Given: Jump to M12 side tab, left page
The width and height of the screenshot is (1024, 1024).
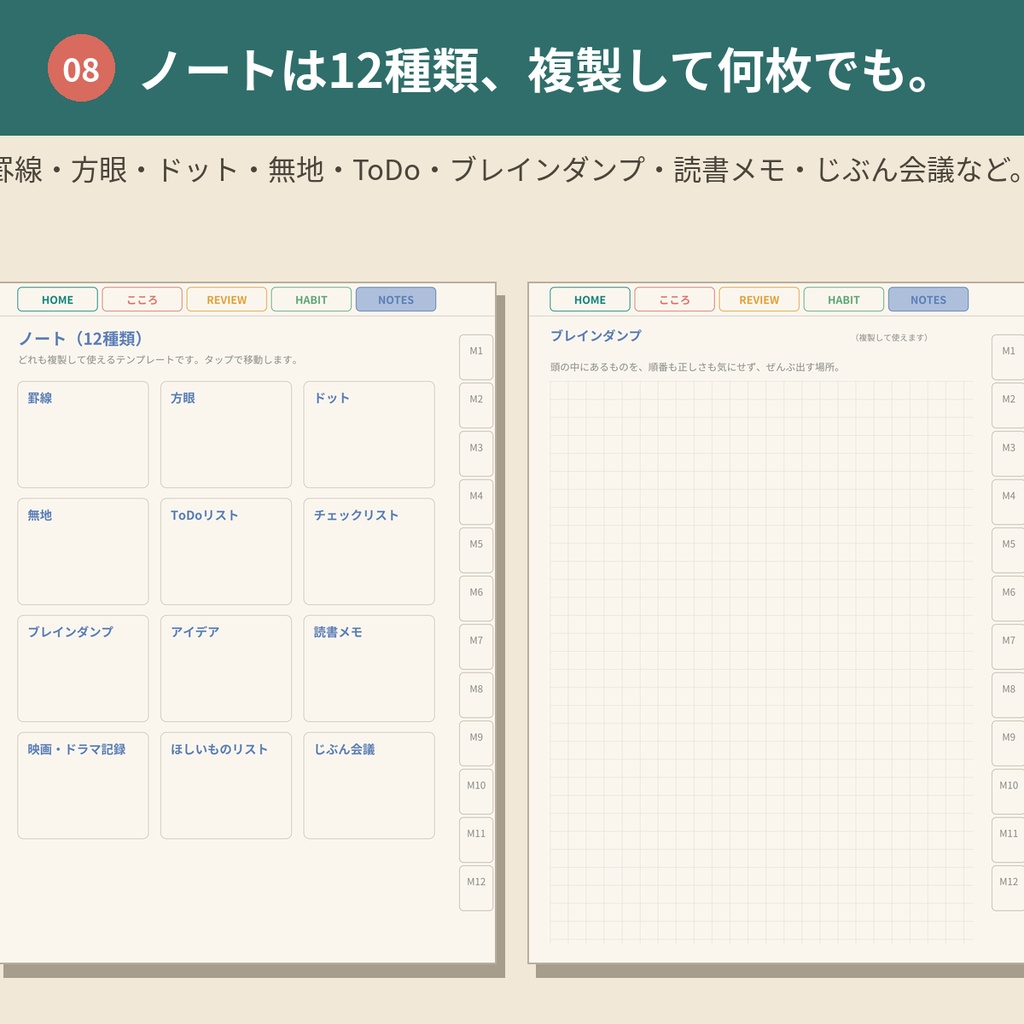Looking at the screenshot, I should pyautogui.click(x=476, y=888).
